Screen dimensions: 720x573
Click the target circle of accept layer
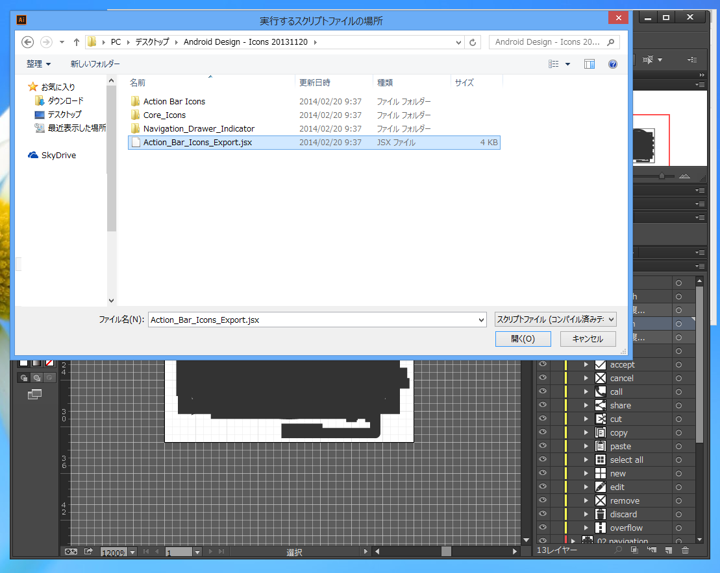[x=679, y=365]
